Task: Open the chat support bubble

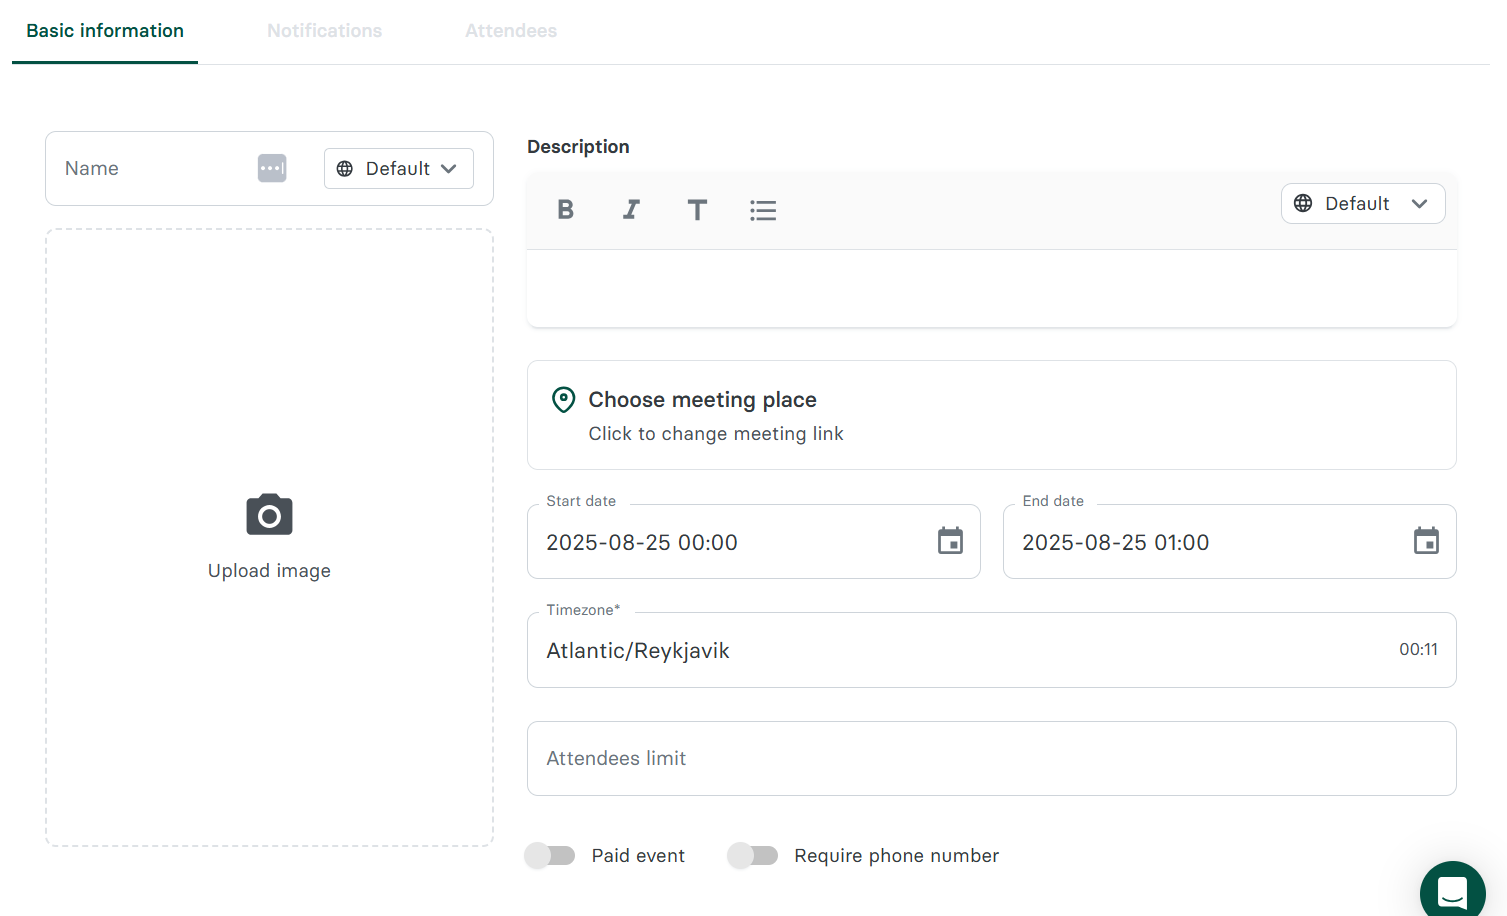Action: [1452, 890]
